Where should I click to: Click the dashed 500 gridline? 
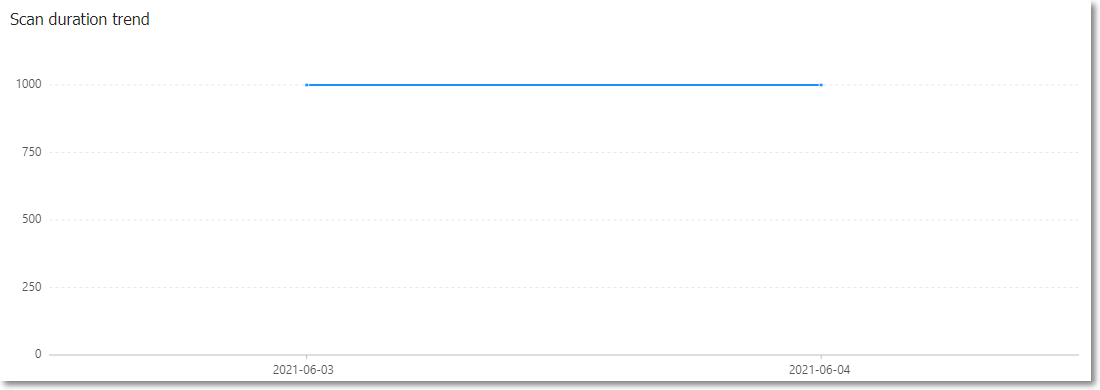[x=563, y=220]
